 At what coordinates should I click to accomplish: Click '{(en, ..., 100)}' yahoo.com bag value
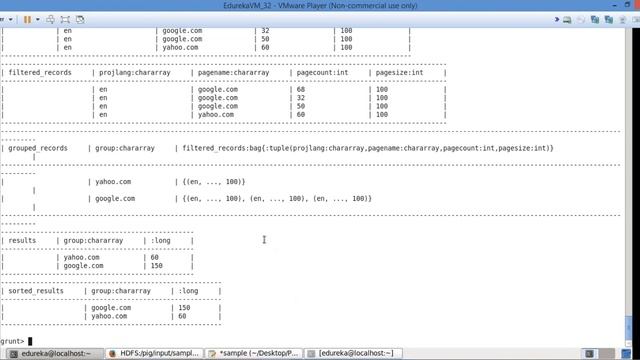[214, 182]
